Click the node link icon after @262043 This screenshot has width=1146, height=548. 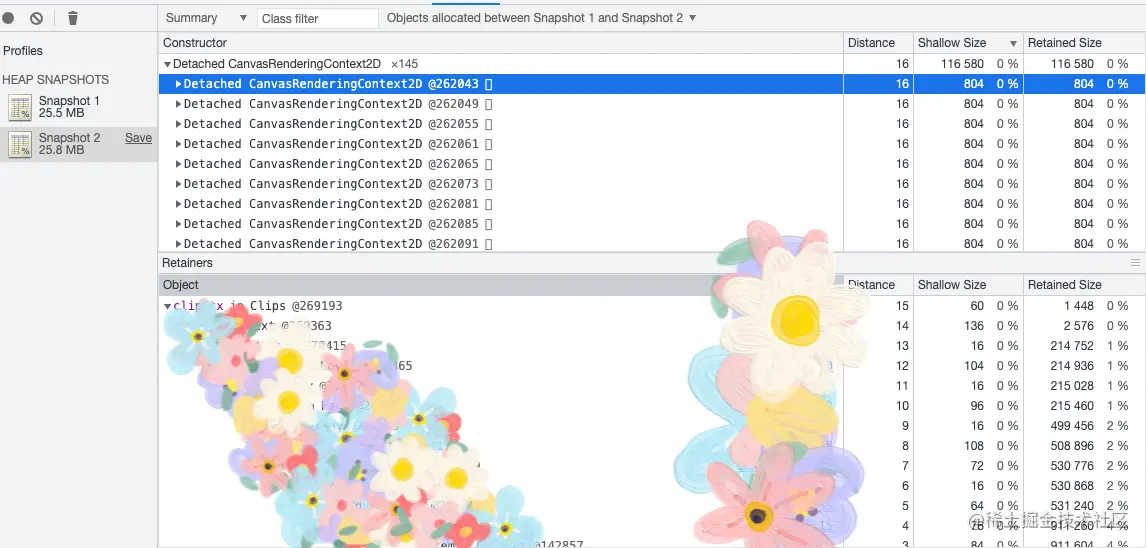tap(488, 84)
